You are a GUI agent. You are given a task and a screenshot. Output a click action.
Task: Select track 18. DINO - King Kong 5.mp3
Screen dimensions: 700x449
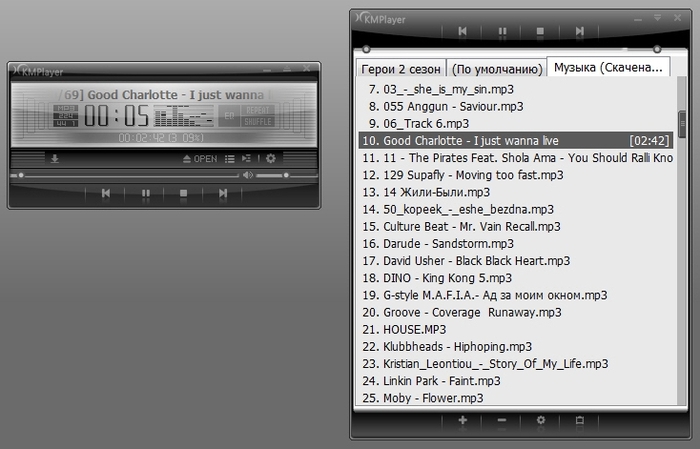(x=516, y=278)
